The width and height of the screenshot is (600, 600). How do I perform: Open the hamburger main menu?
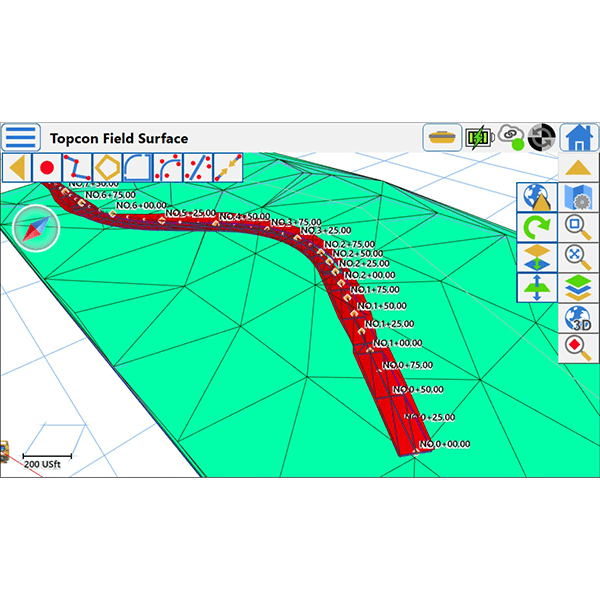21,137
